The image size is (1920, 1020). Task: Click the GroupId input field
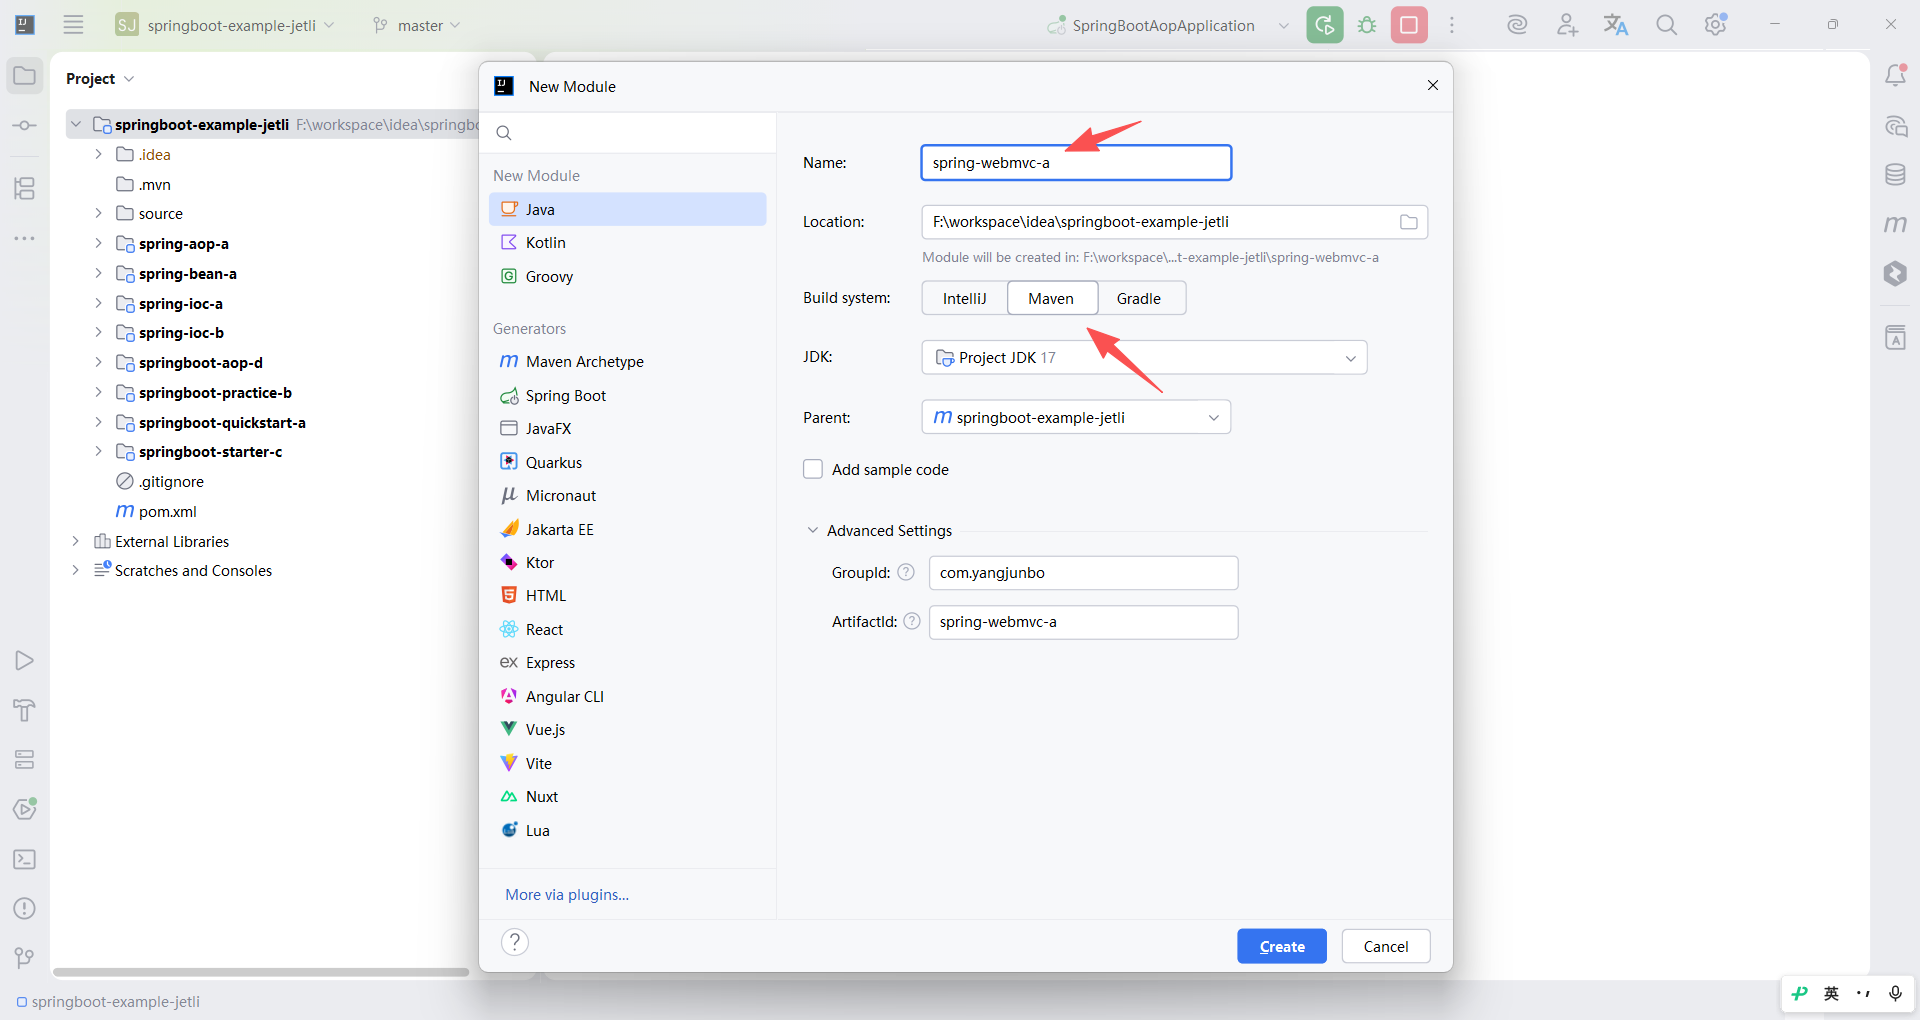pyautogui.click(x=1084, y=572)
